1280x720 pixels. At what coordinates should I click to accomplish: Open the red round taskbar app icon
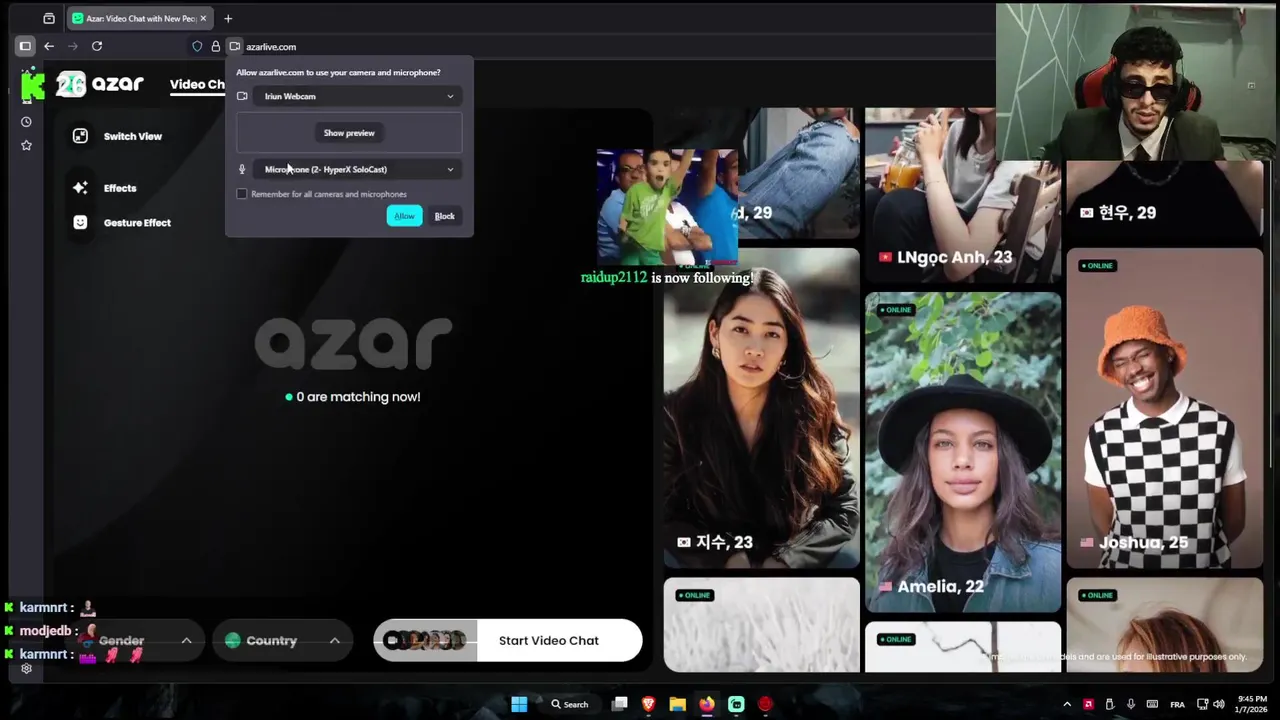[765, 704]
